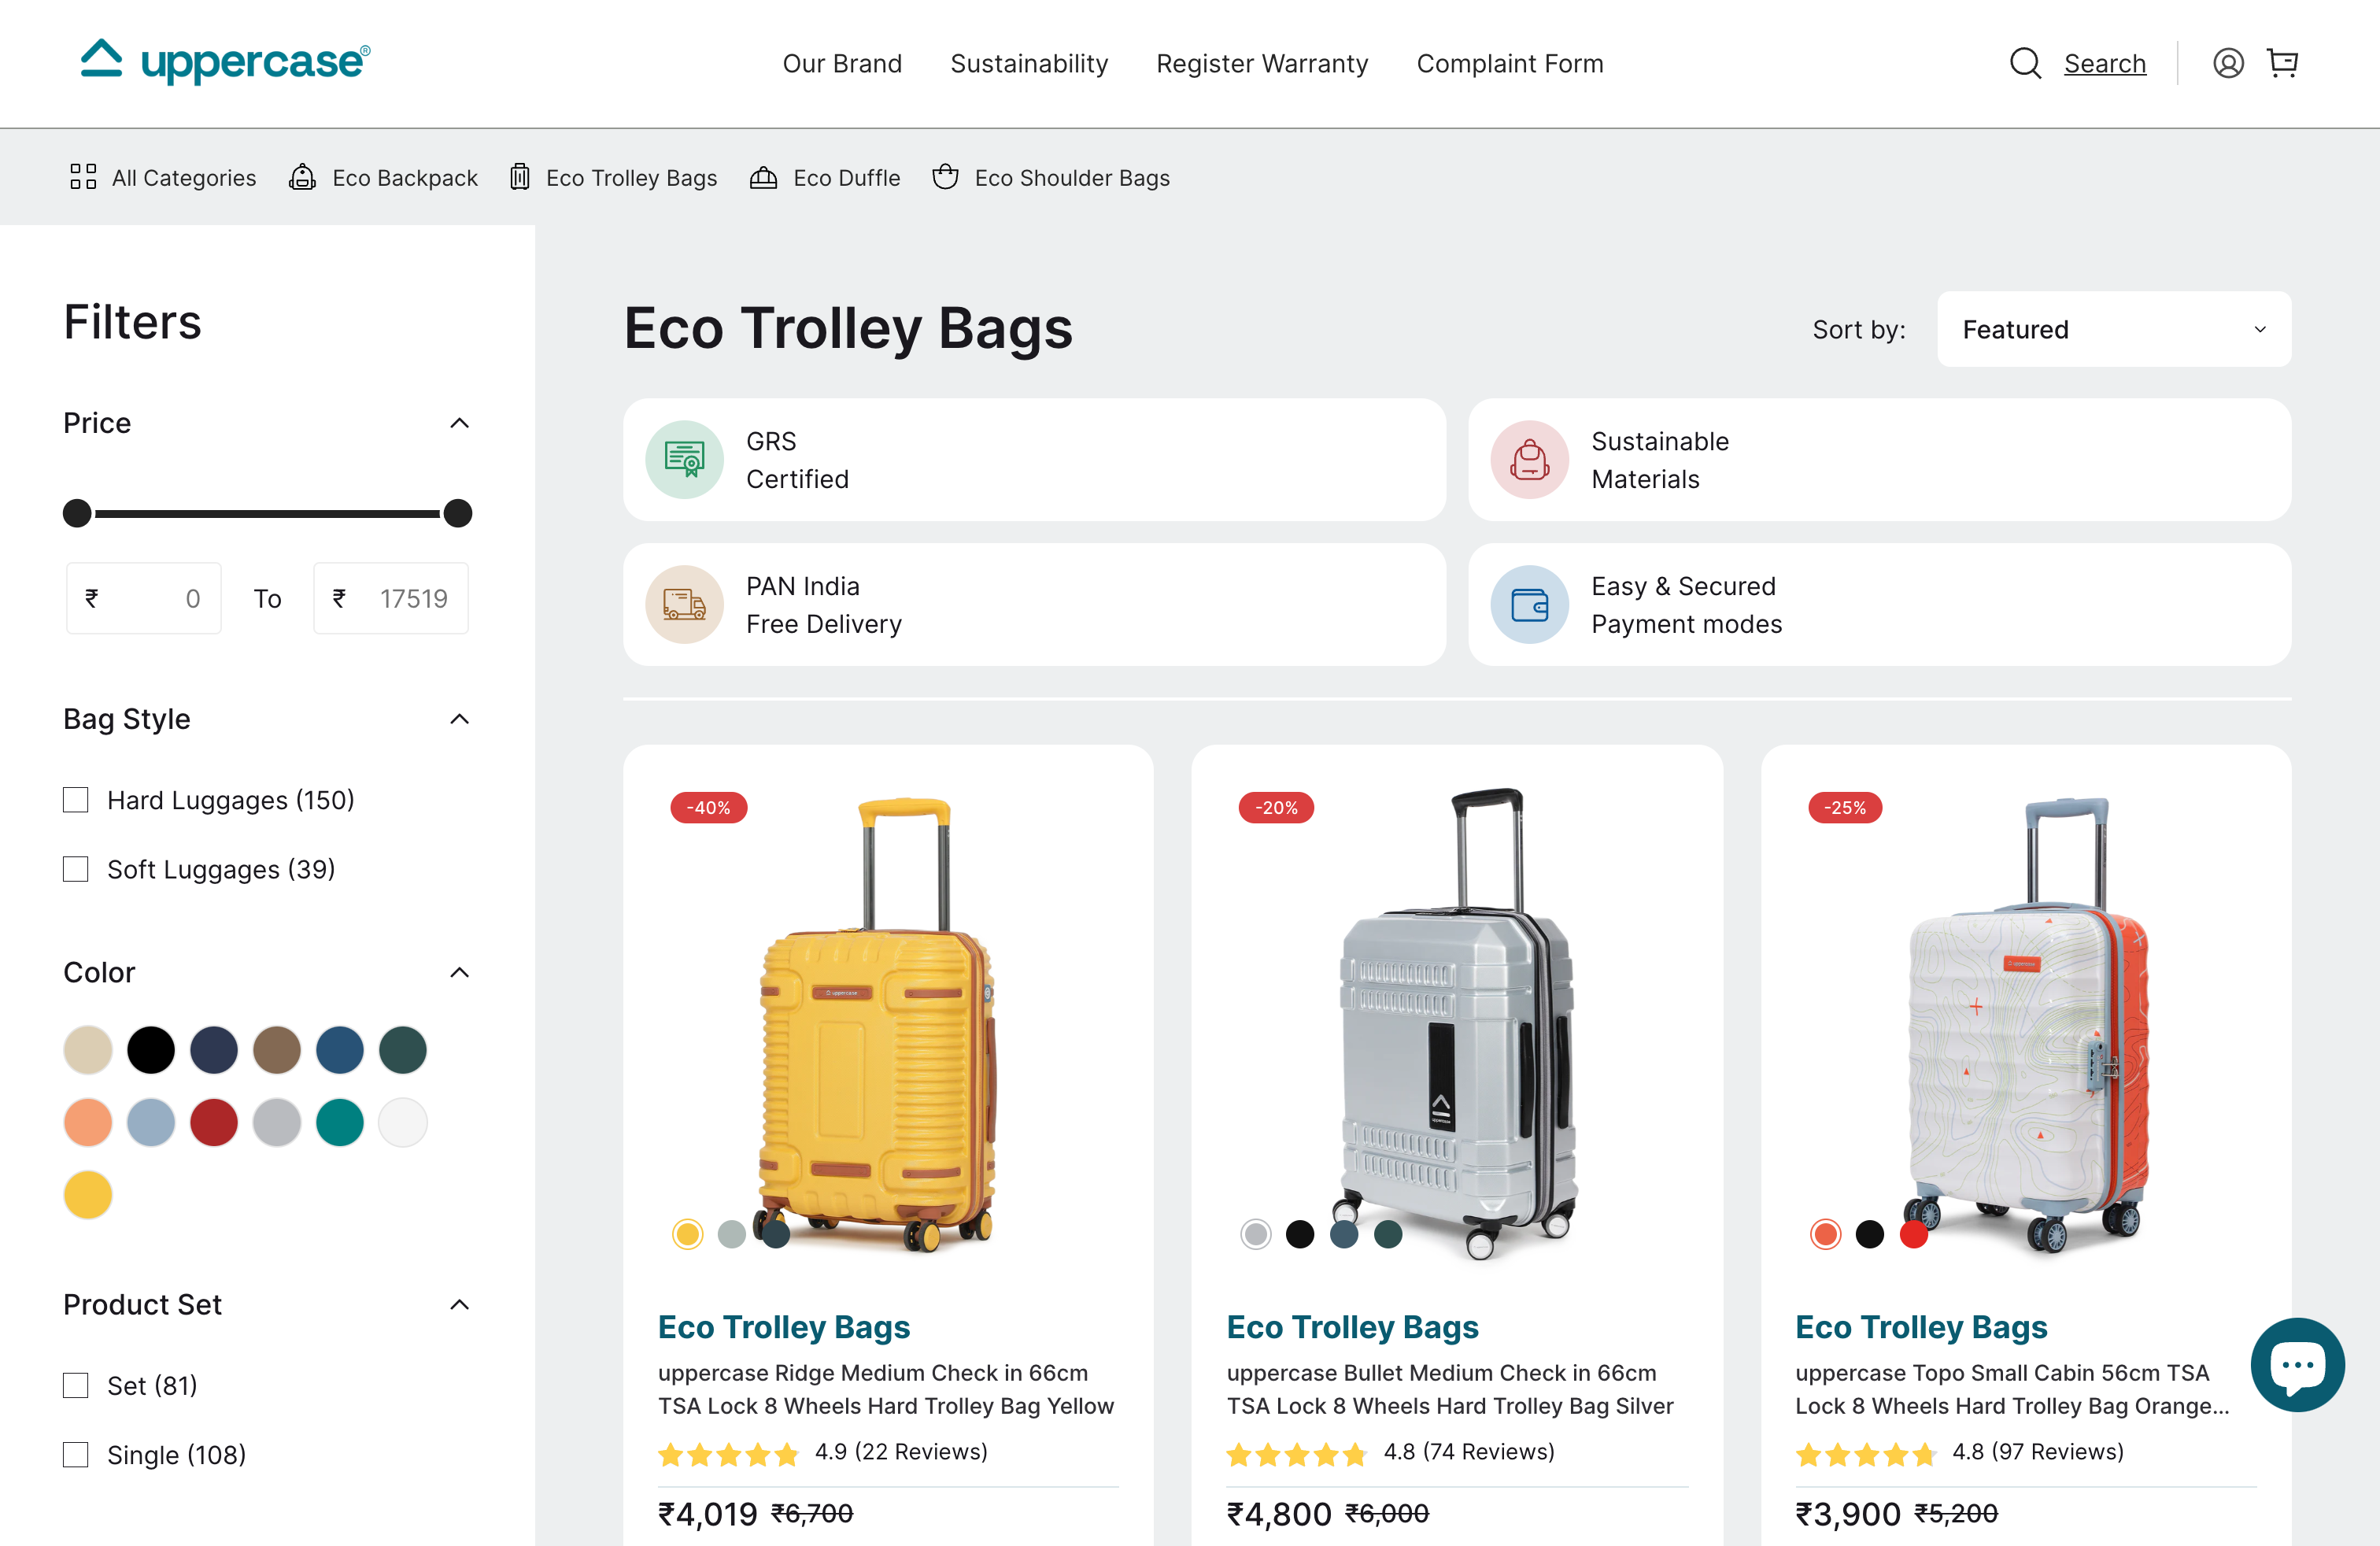Open the Register Warranty page
The width and height of the screenshot is (2380, 1546).
point(1262,63)
